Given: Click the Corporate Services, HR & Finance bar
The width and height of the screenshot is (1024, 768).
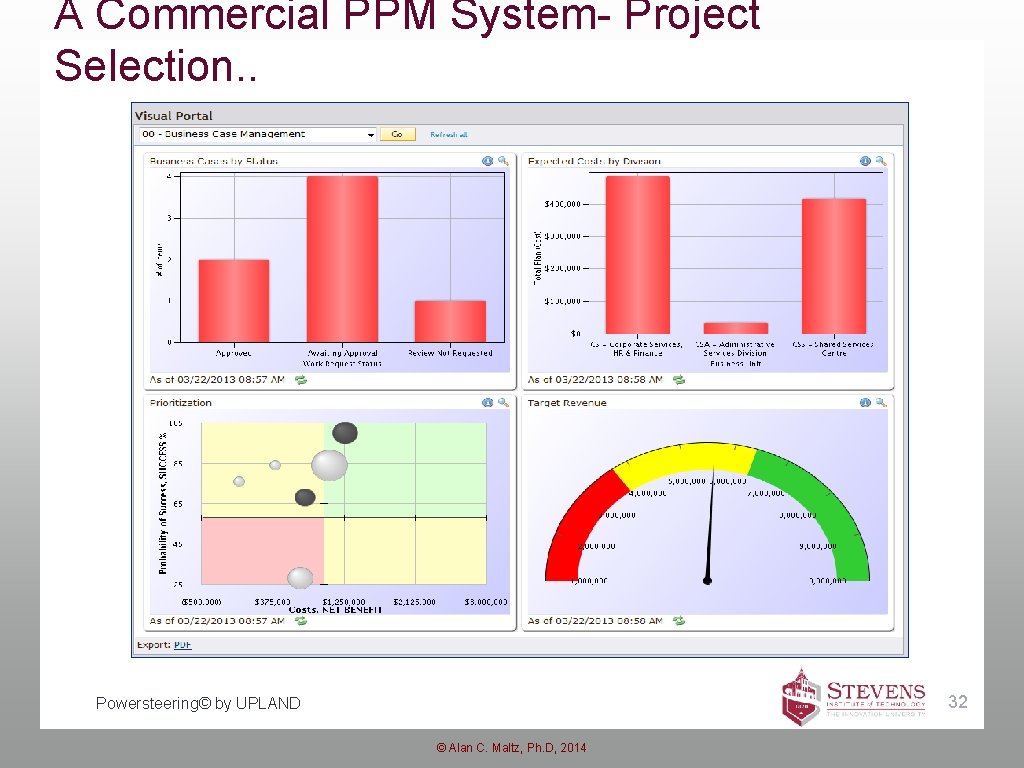Looking at the screenshot, I should coord(637,255).
